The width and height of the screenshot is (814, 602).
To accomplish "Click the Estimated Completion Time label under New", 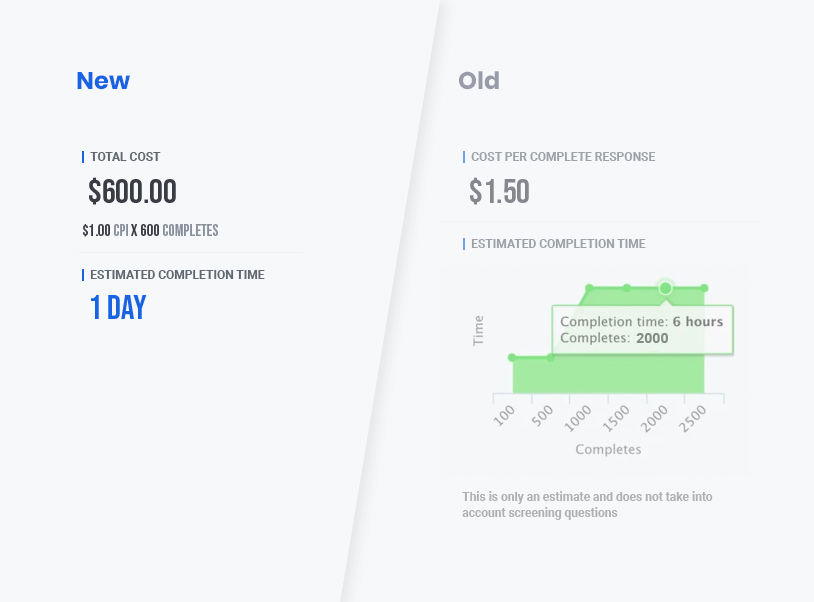I will 178,275.
